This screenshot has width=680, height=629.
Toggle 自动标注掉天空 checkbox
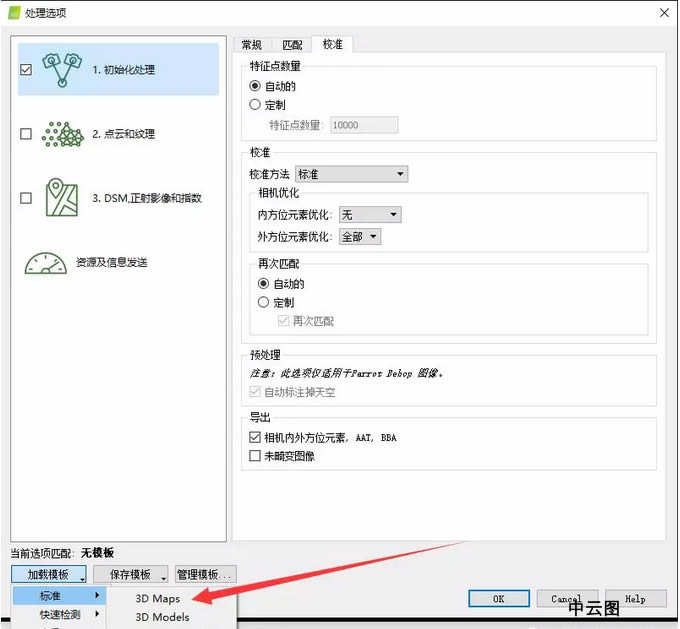coord(255,392)
